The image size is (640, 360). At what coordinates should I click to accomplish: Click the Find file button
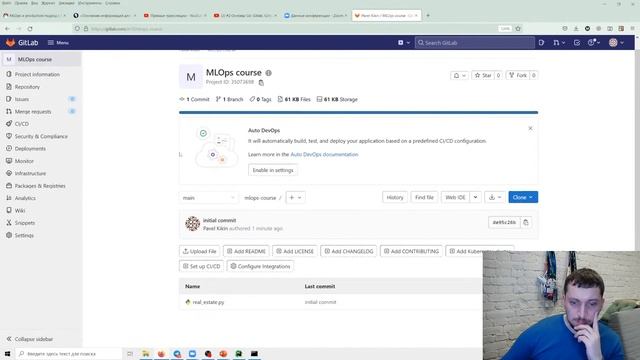click(x=424, y=197)
